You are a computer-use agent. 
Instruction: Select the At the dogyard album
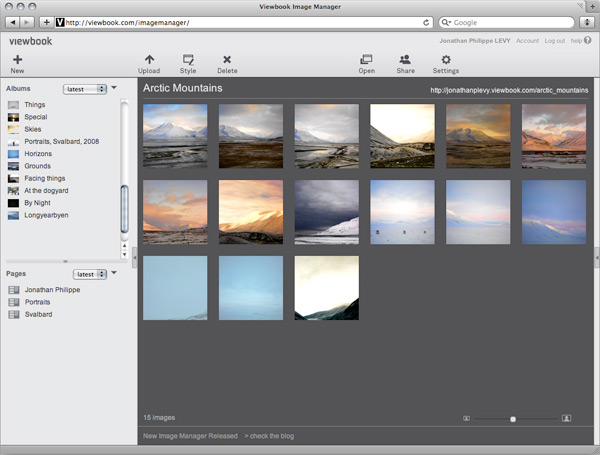click(x=46, y=191)
